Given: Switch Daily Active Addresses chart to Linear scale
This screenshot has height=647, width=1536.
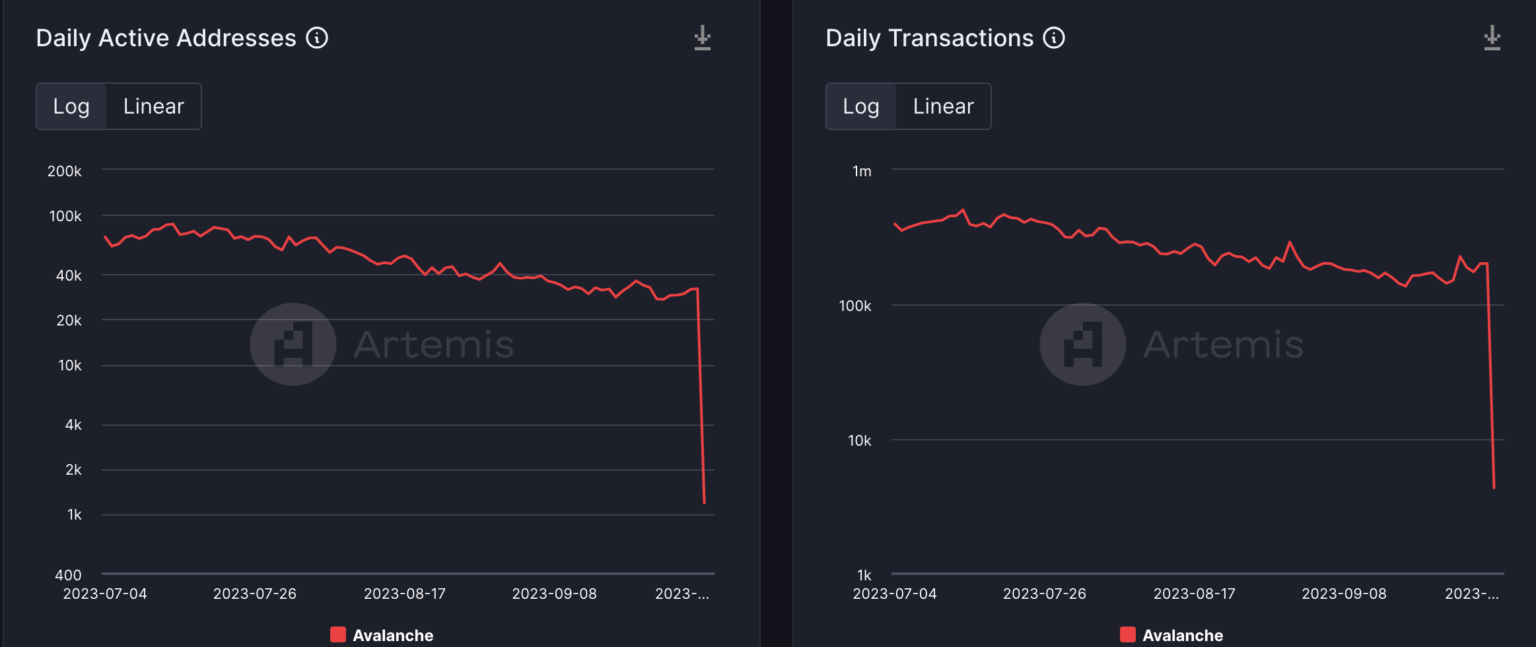Looking at the screenshot, I should coord(153,107).
